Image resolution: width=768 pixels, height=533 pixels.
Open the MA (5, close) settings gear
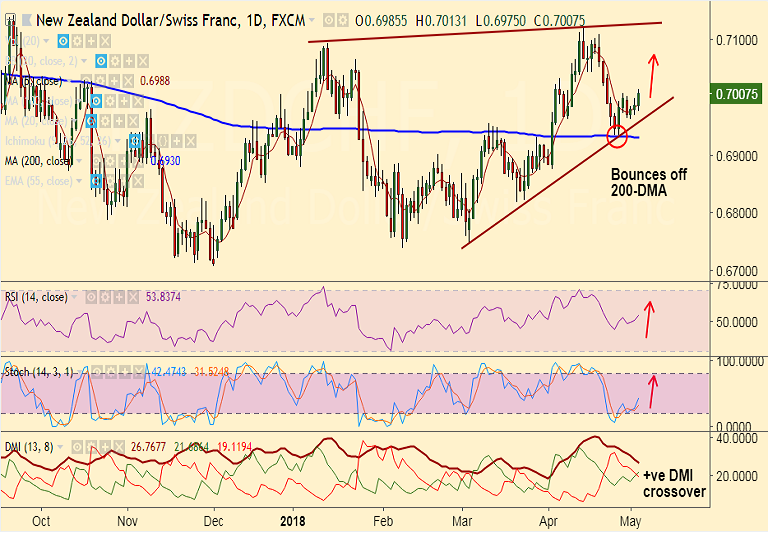(100, 81)
